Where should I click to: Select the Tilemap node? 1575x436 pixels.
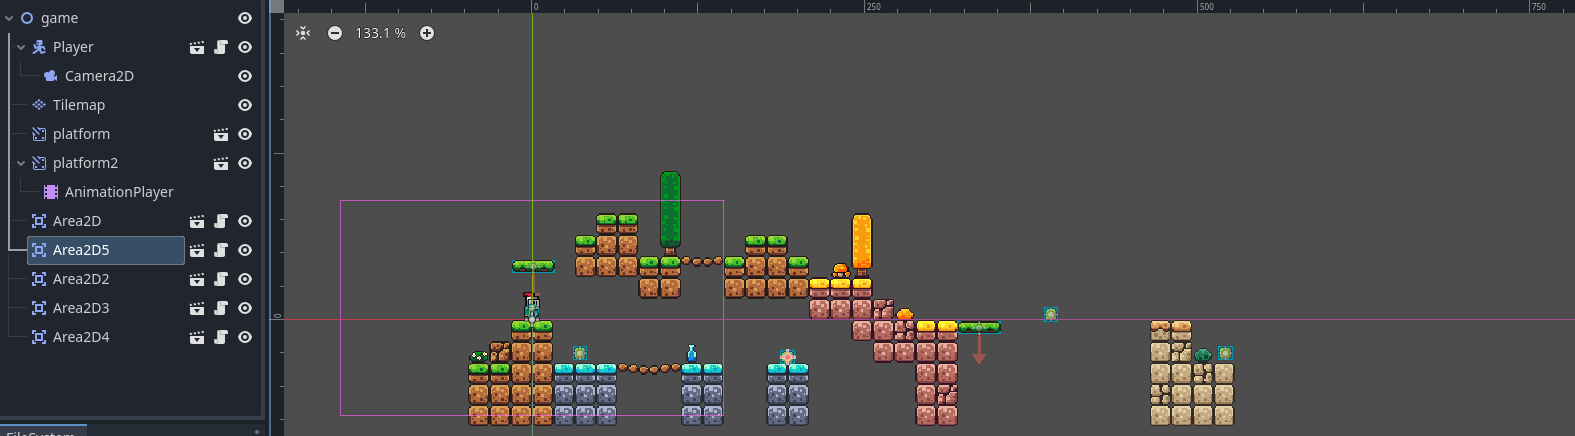coord(79,105)
